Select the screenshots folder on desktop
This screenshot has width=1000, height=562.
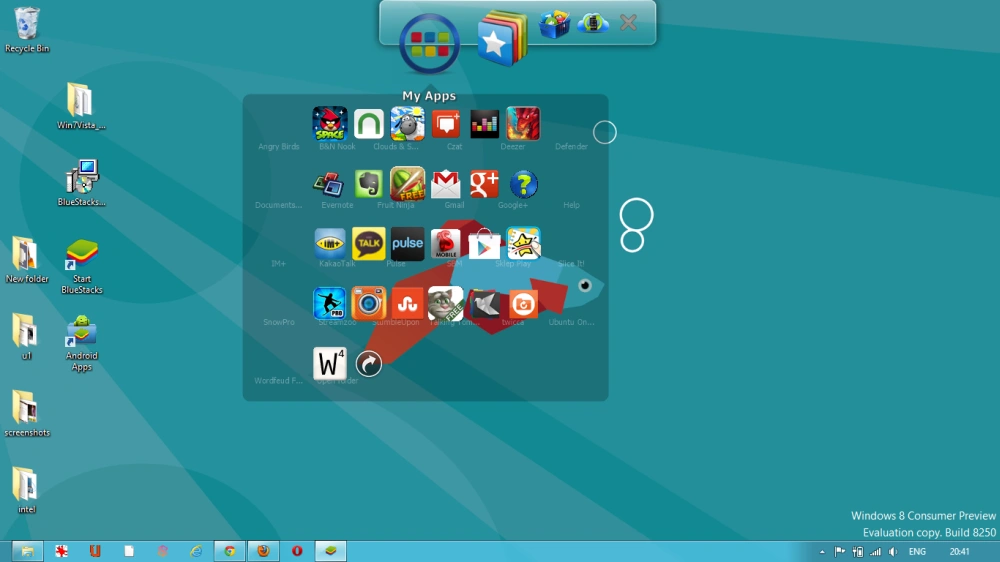pos(27,413)
